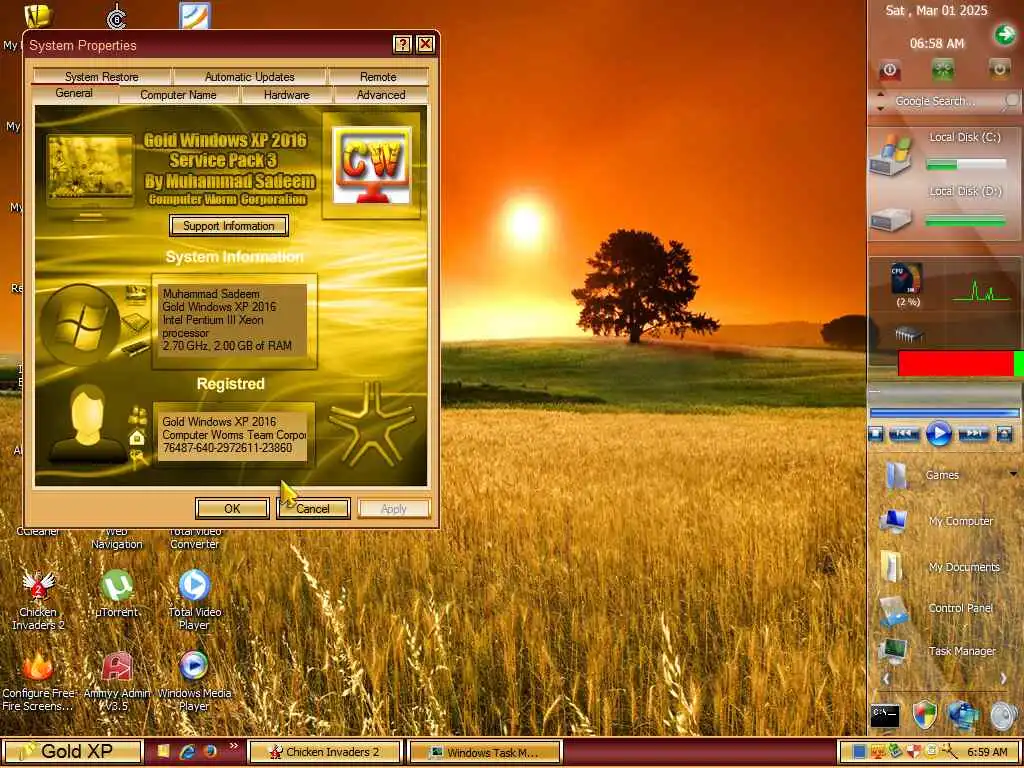
Task: Open Local Disk (C:) drive icon
Action: 889,155
